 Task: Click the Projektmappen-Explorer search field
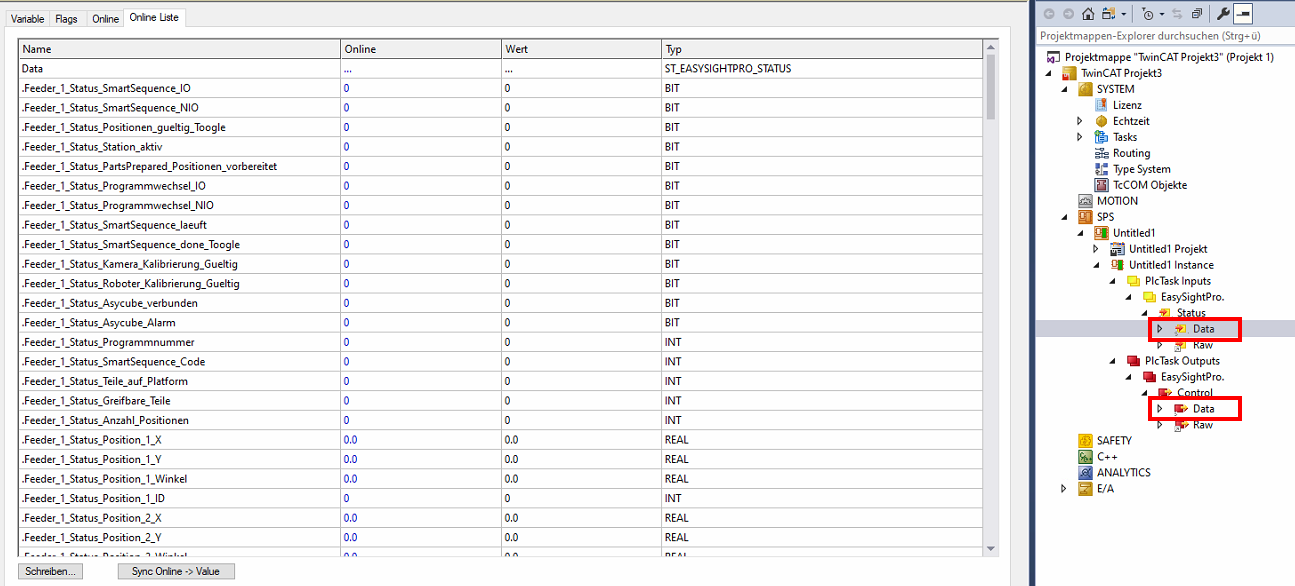1160,35
